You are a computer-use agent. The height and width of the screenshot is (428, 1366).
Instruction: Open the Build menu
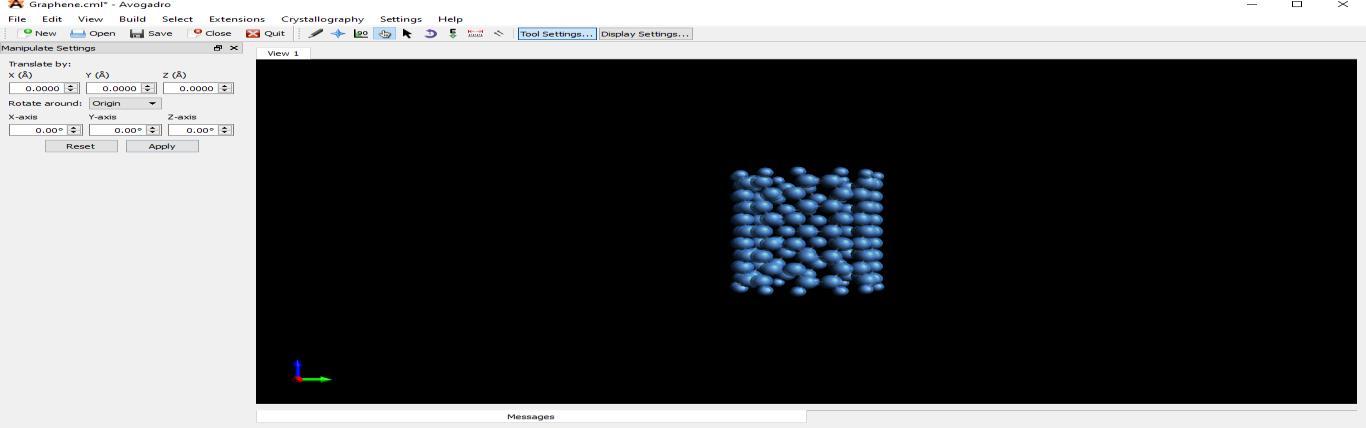pyautogui.click(x=132, y=18)
